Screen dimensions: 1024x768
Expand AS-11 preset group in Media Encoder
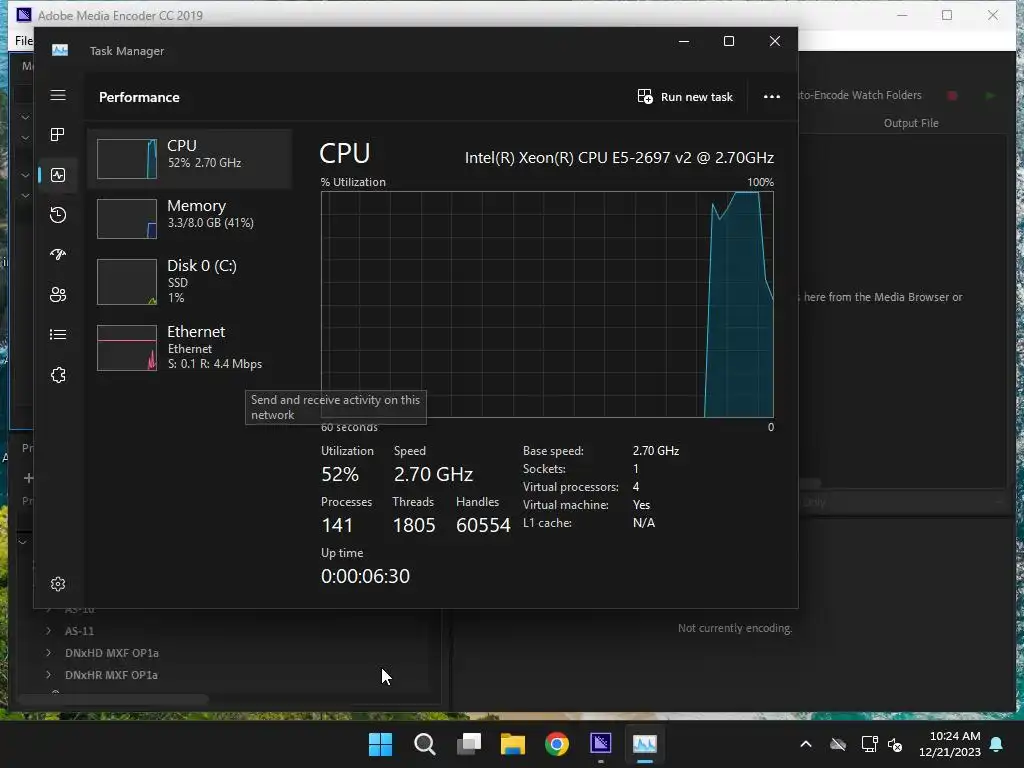(x=48, y=631)
